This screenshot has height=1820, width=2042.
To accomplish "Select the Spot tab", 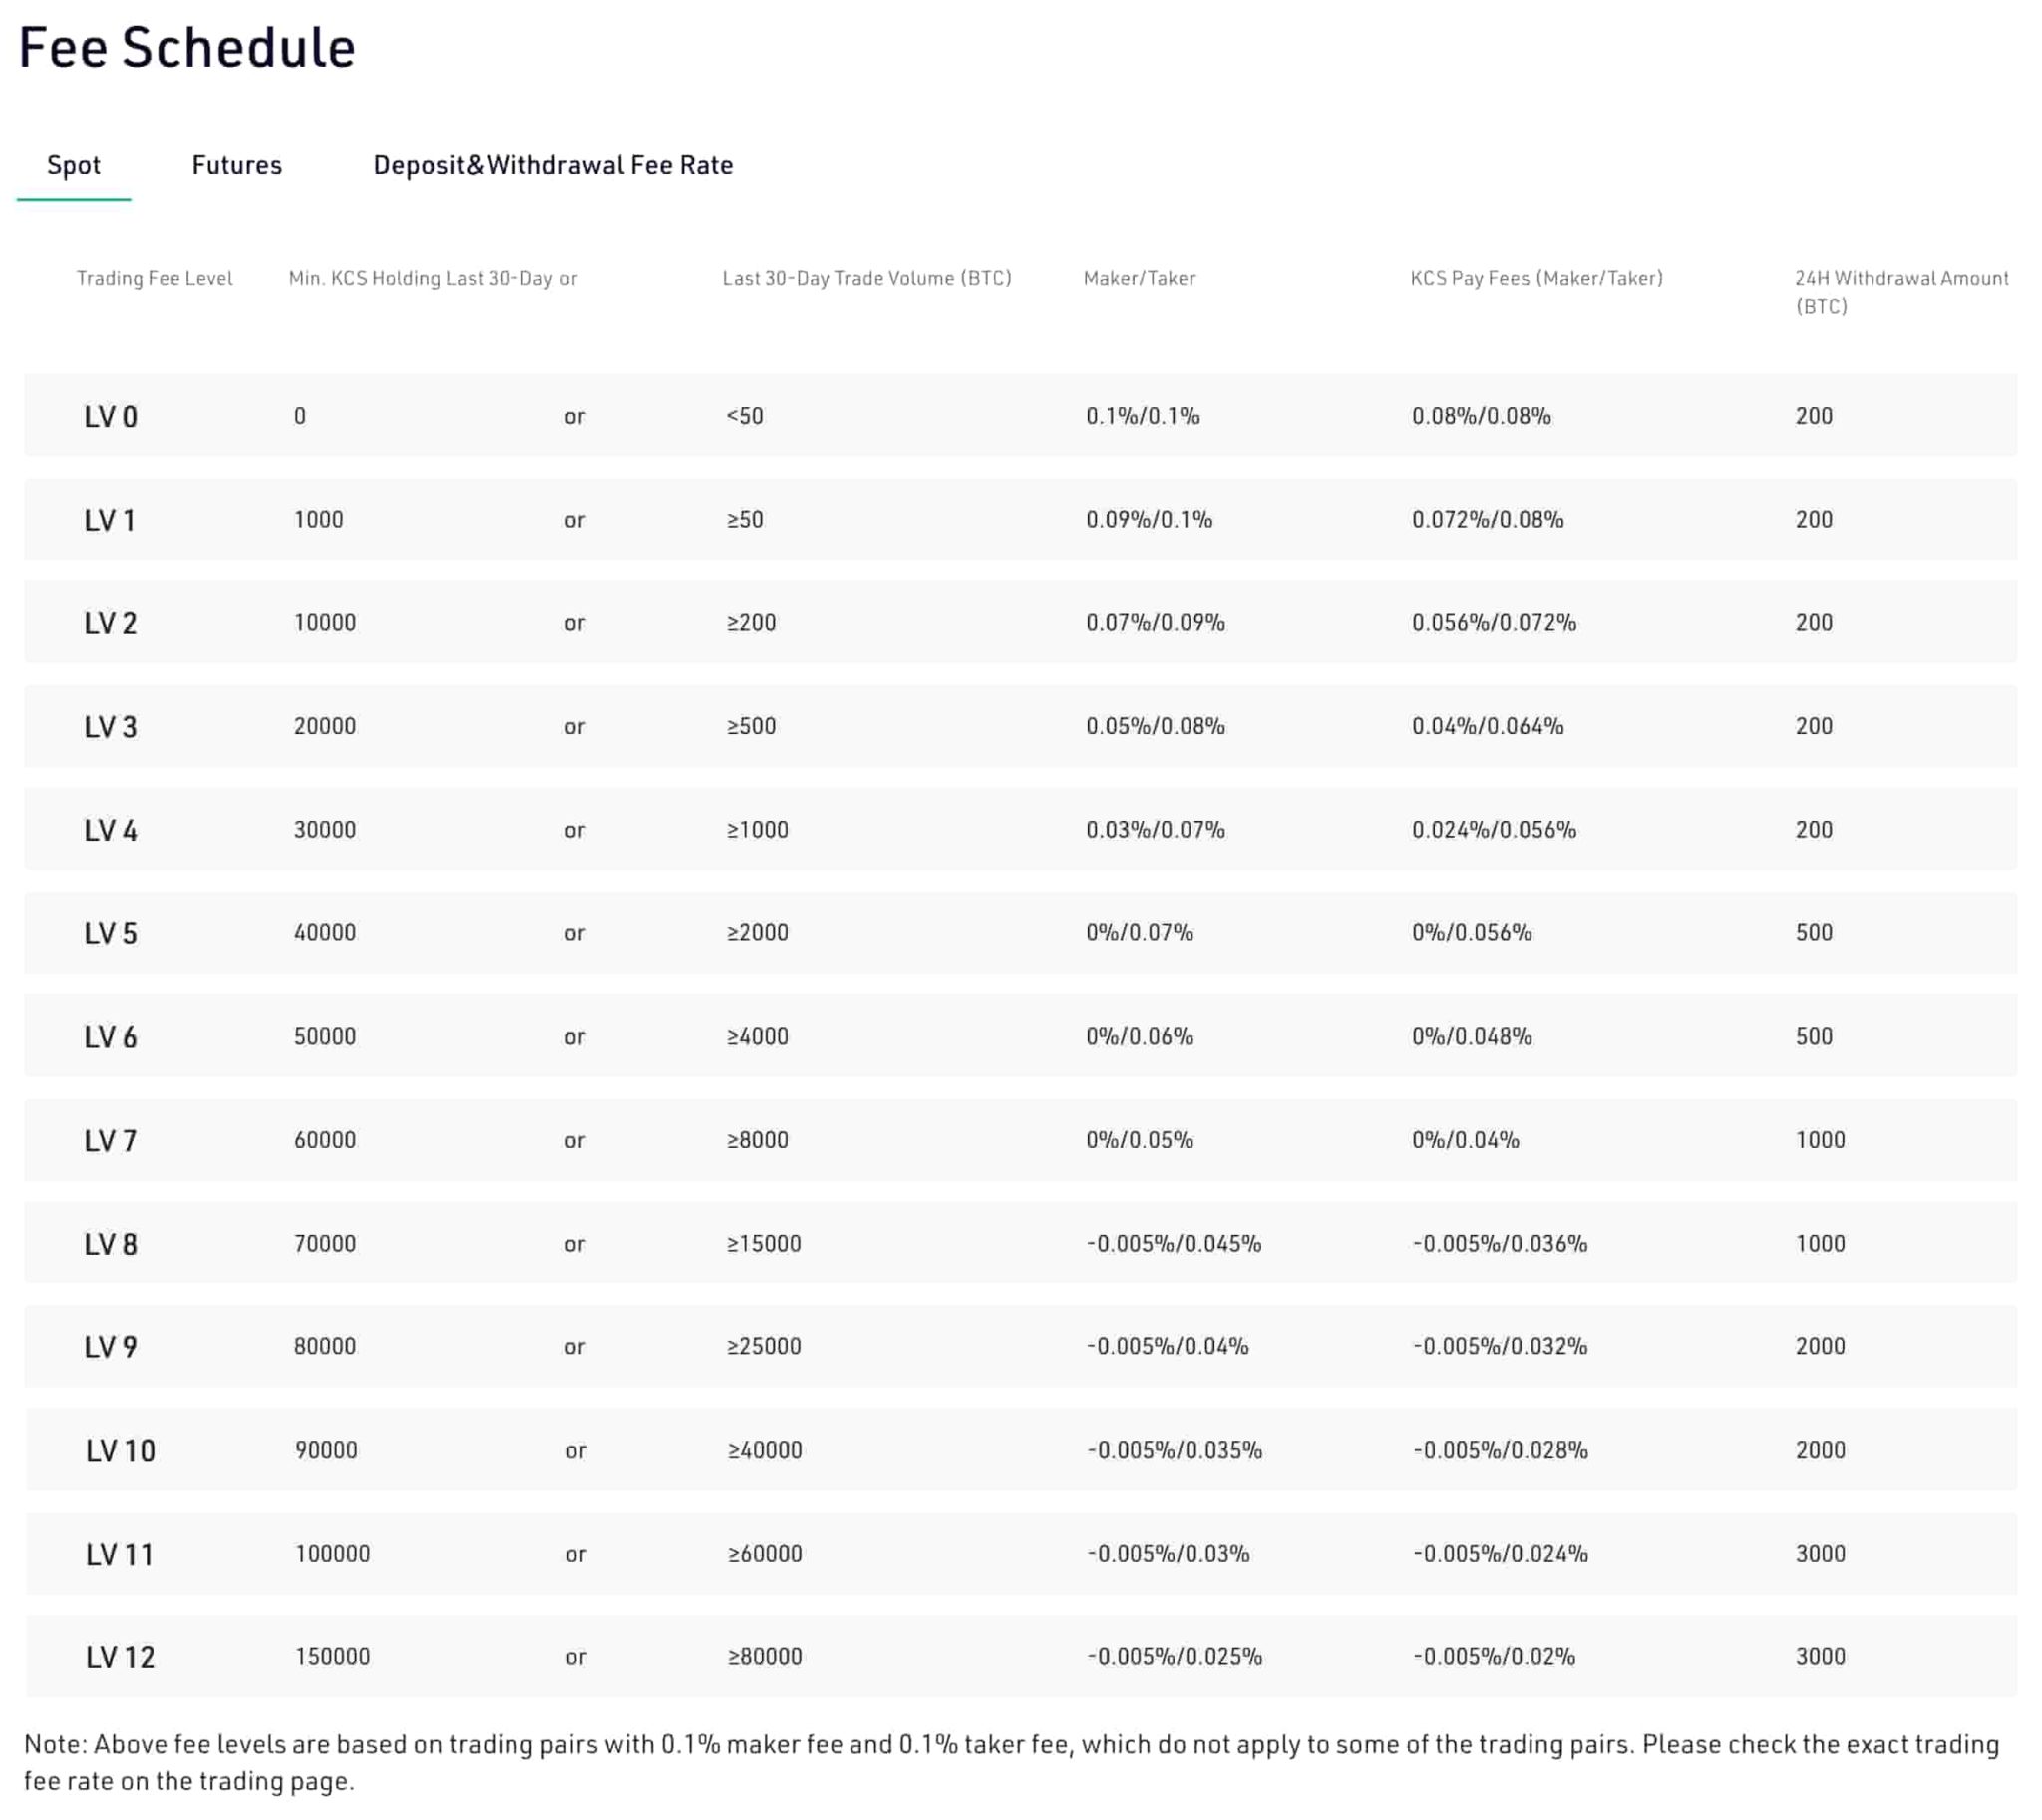I will [74, 164].
